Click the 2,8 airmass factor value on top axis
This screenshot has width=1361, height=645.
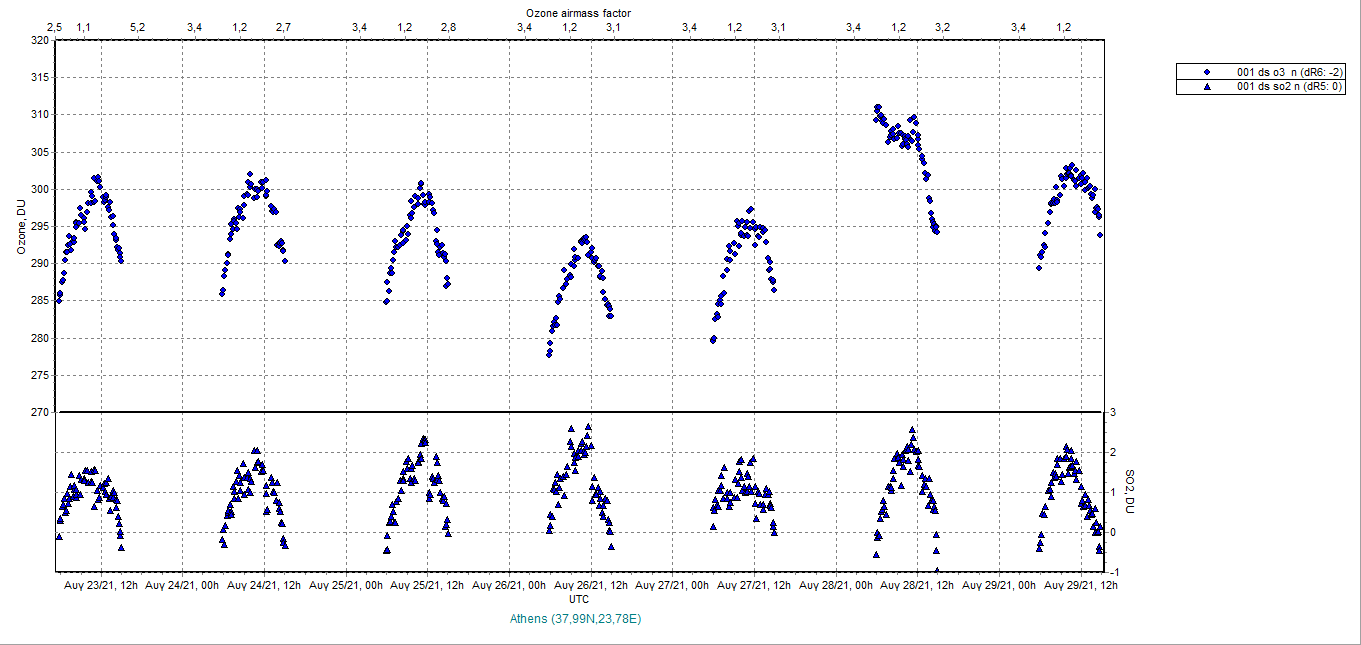click(448, 27)
